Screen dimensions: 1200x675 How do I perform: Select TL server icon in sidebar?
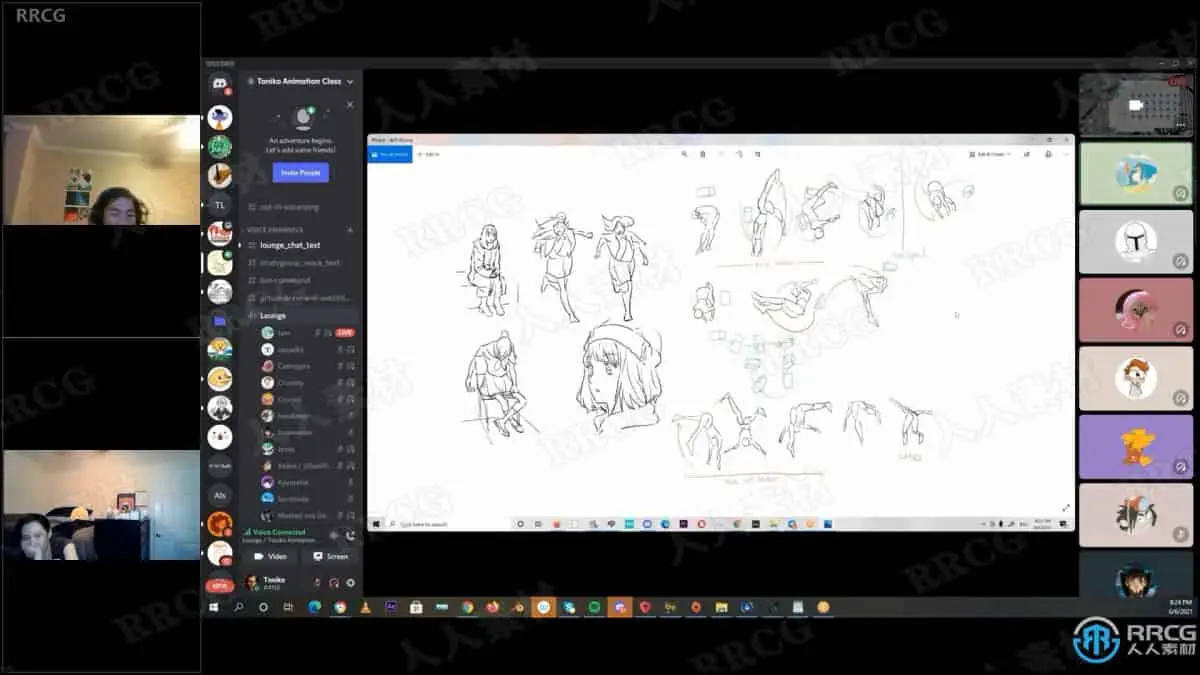tap(220, 204)
